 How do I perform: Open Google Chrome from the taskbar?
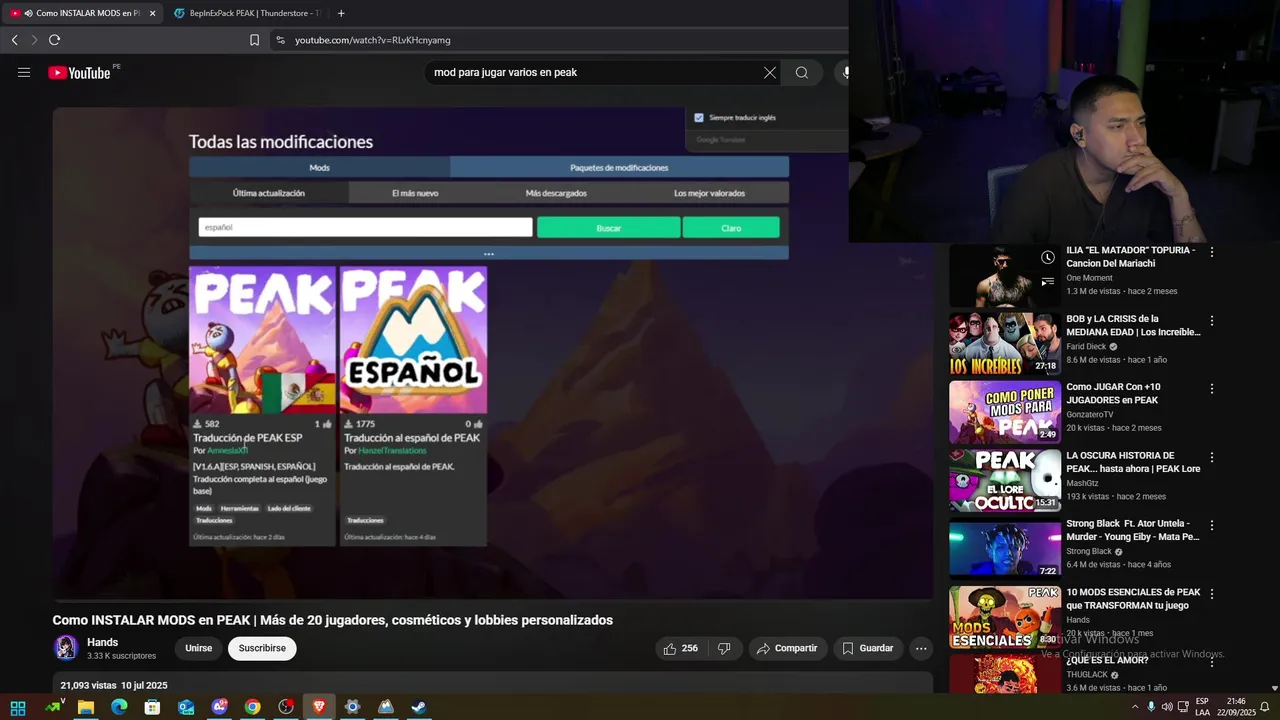click(252, 707)
